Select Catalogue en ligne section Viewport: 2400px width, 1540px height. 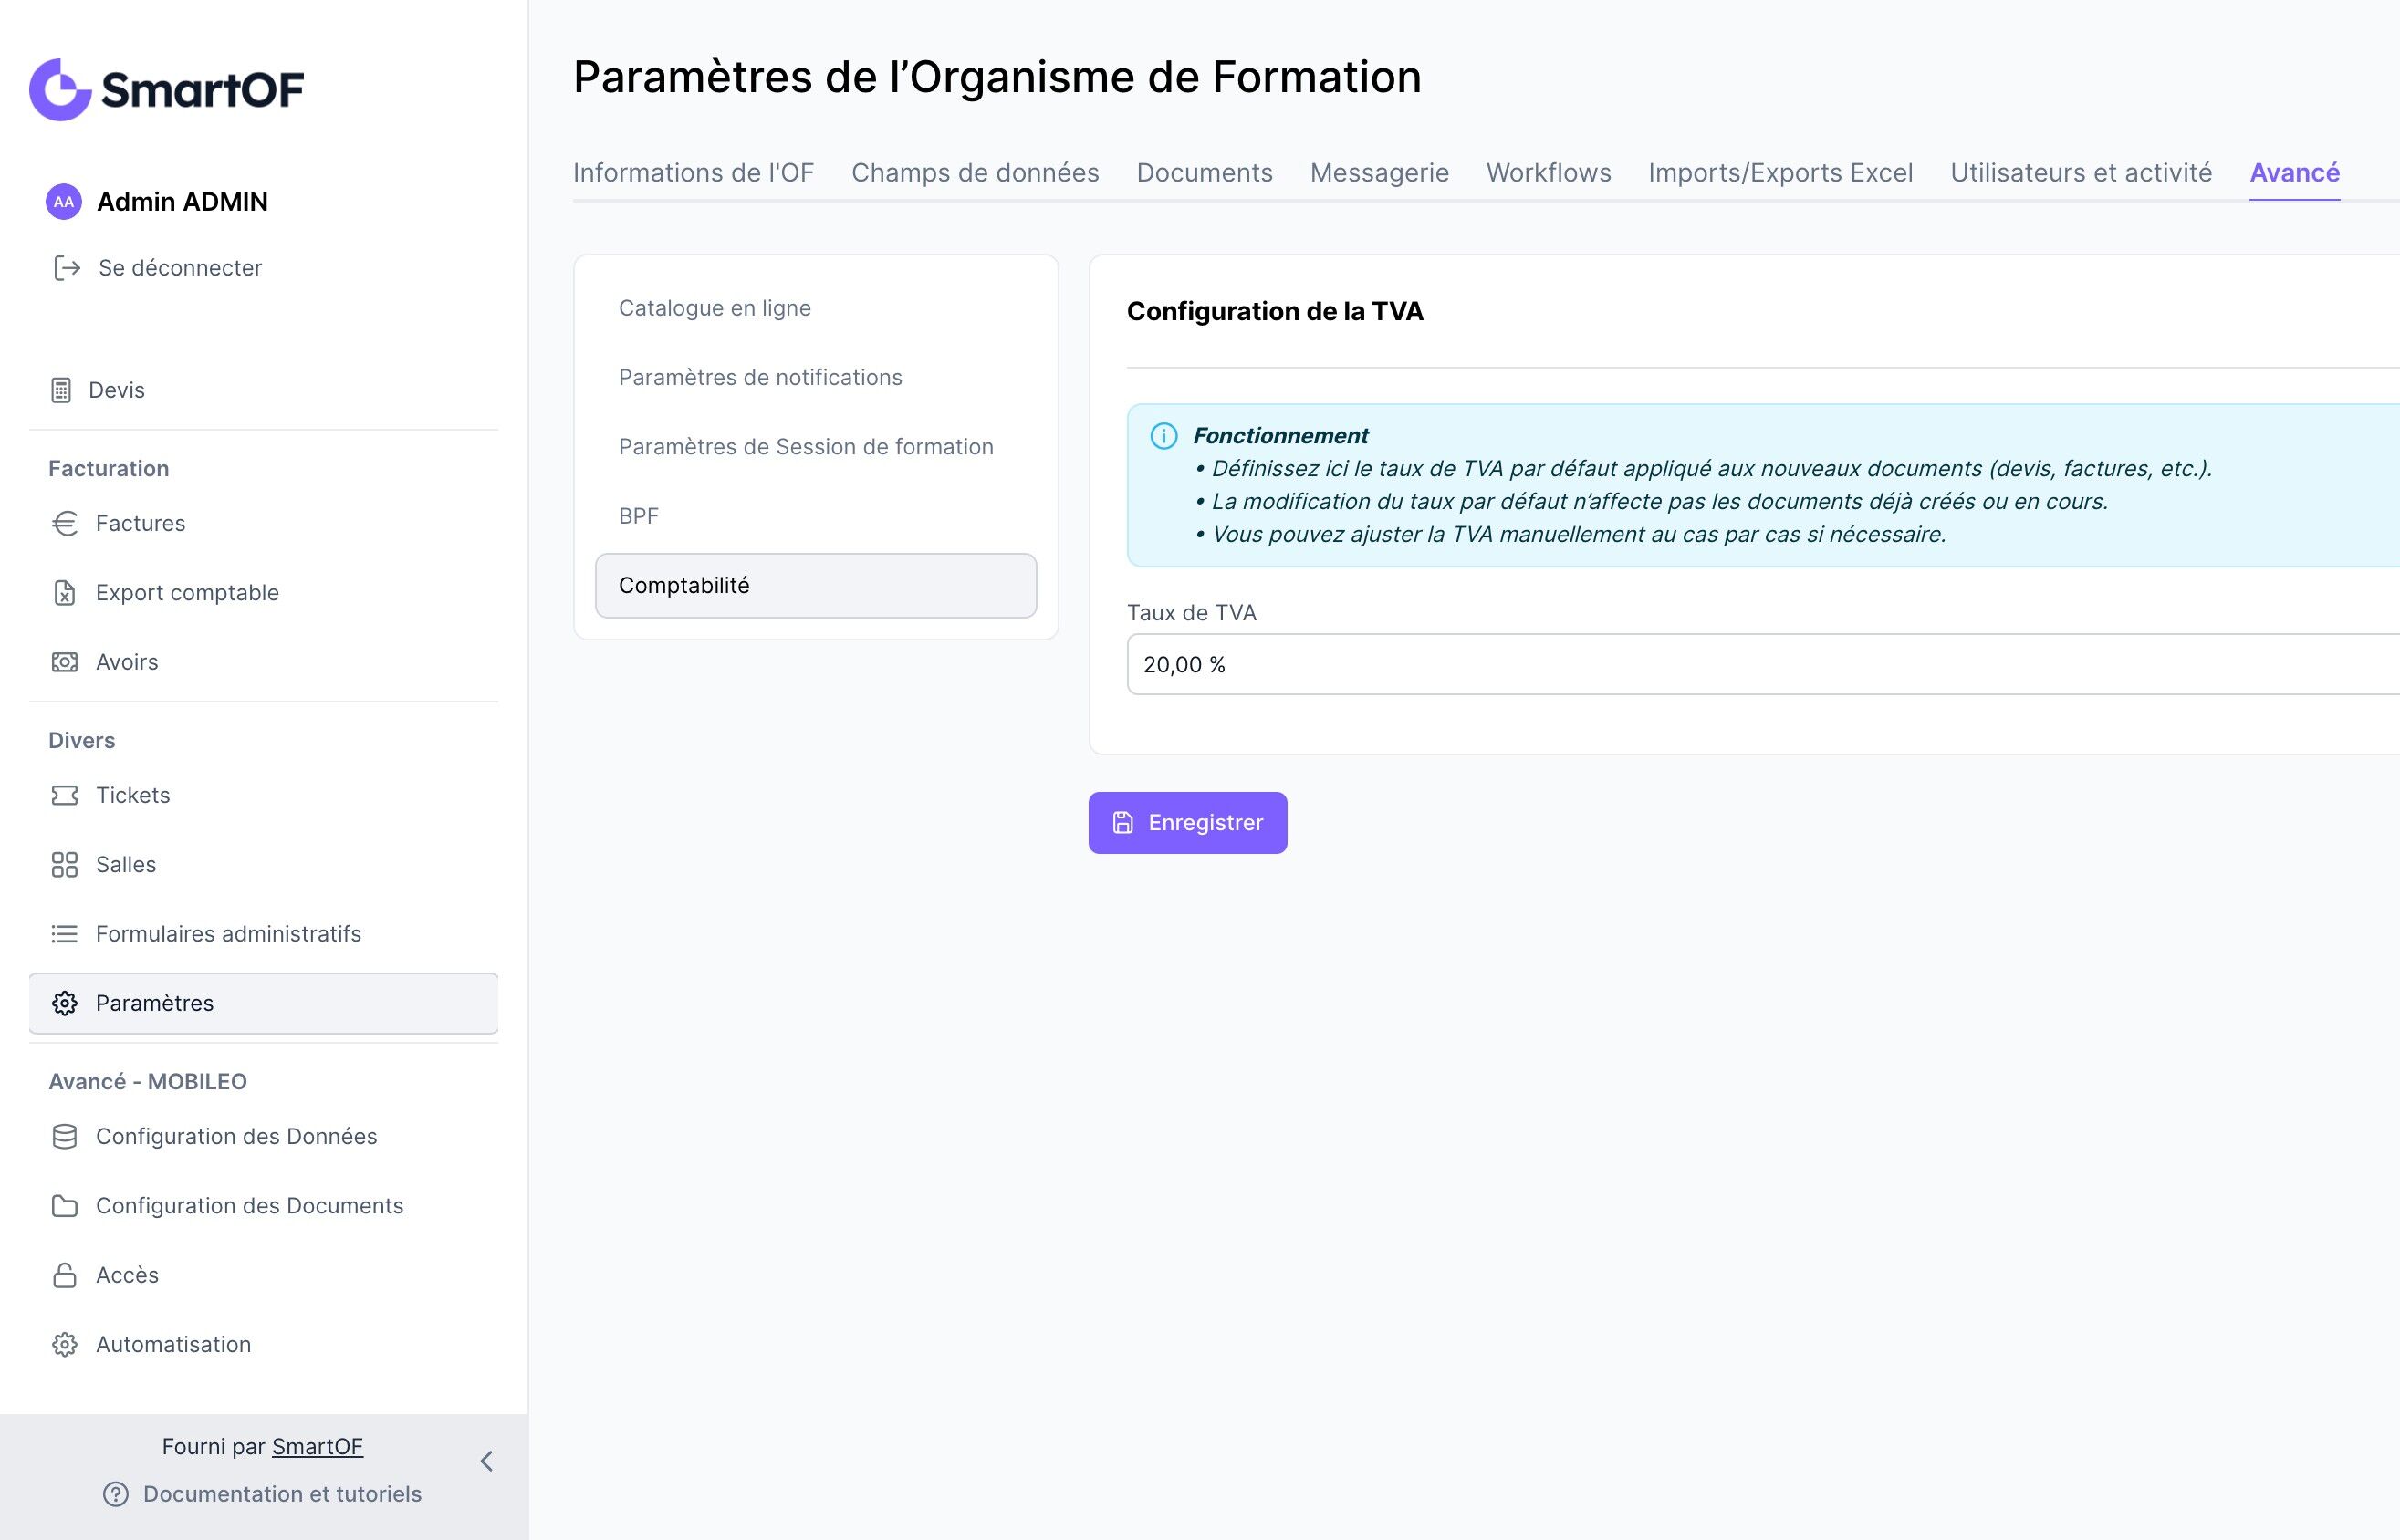point(714,308)
